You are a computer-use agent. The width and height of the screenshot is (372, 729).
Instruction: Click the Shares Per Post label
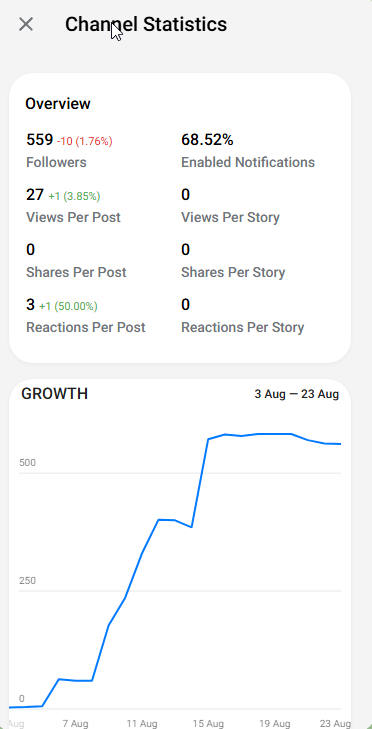point(76,272)
